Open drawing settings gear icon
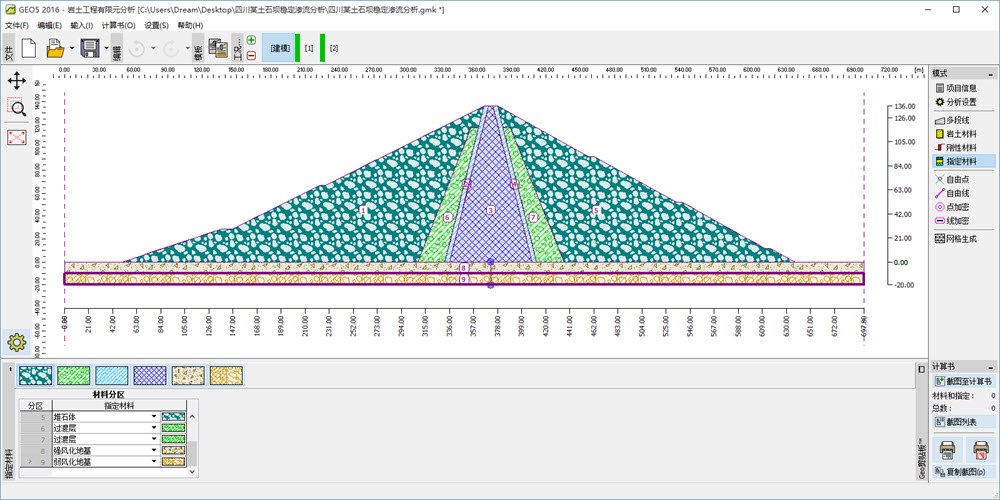 16,343
